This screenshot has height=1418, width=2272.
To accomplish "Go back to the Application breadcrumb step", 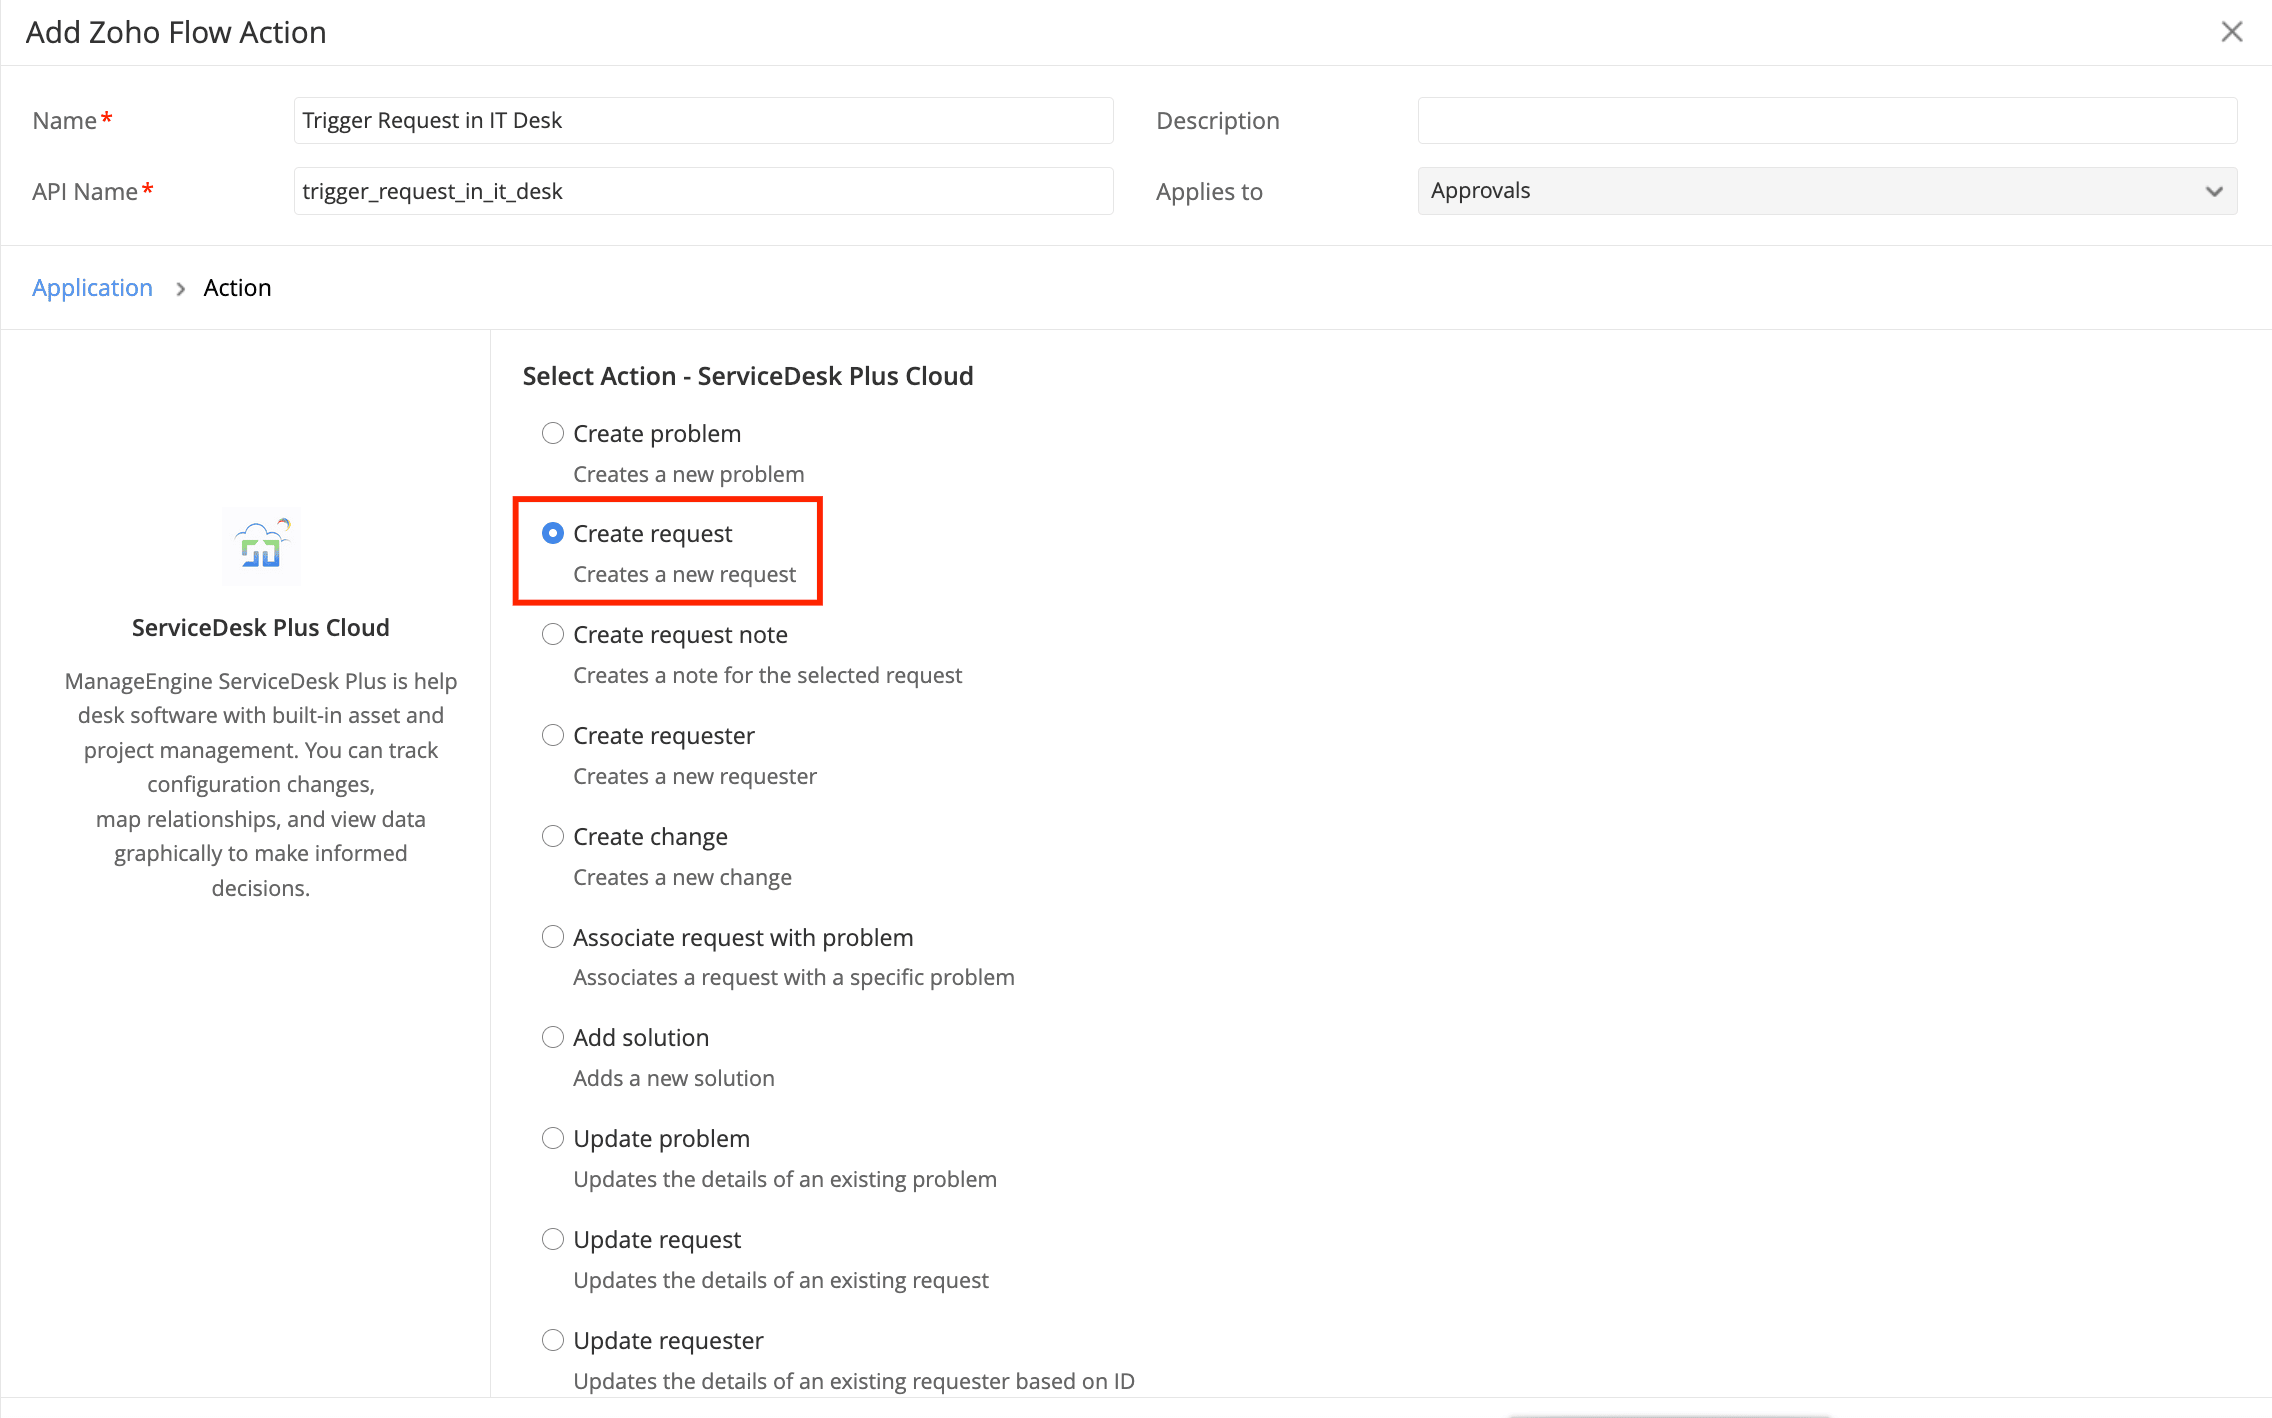I will [x=92, y=288].
